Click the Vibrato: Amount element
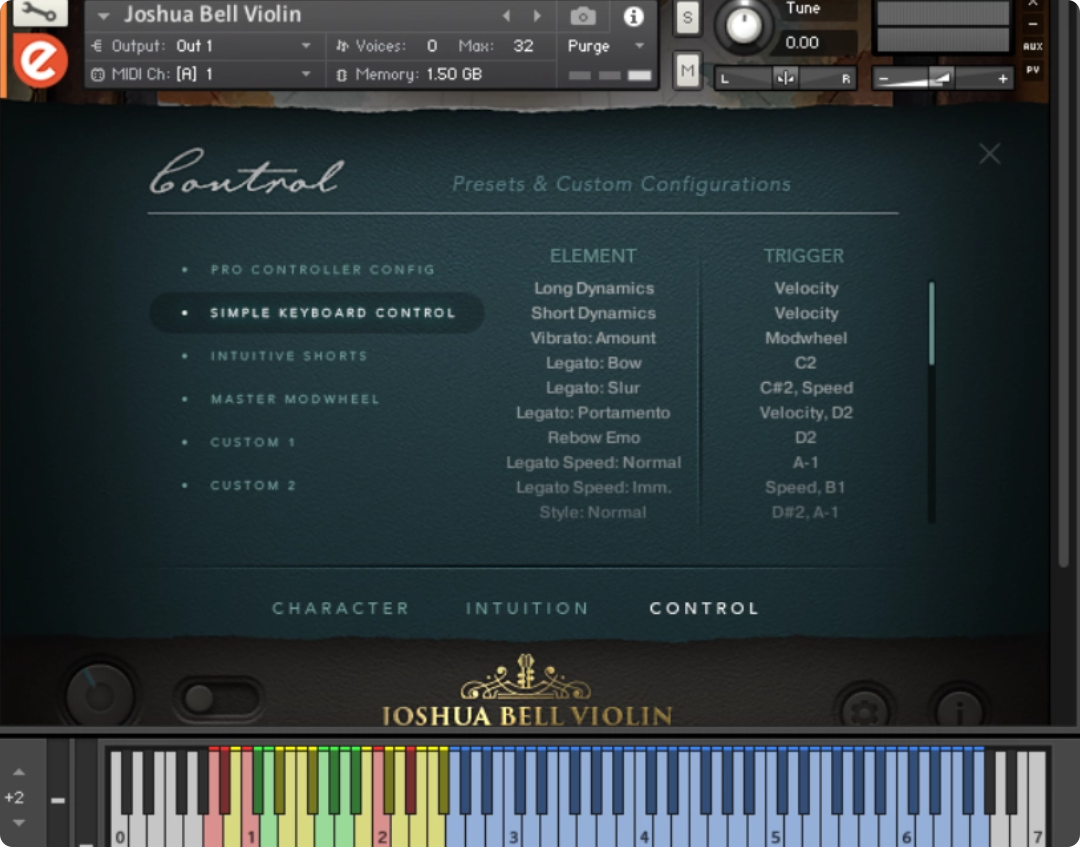This screenshot has width=1080, height=847. [x=594, y=338]
